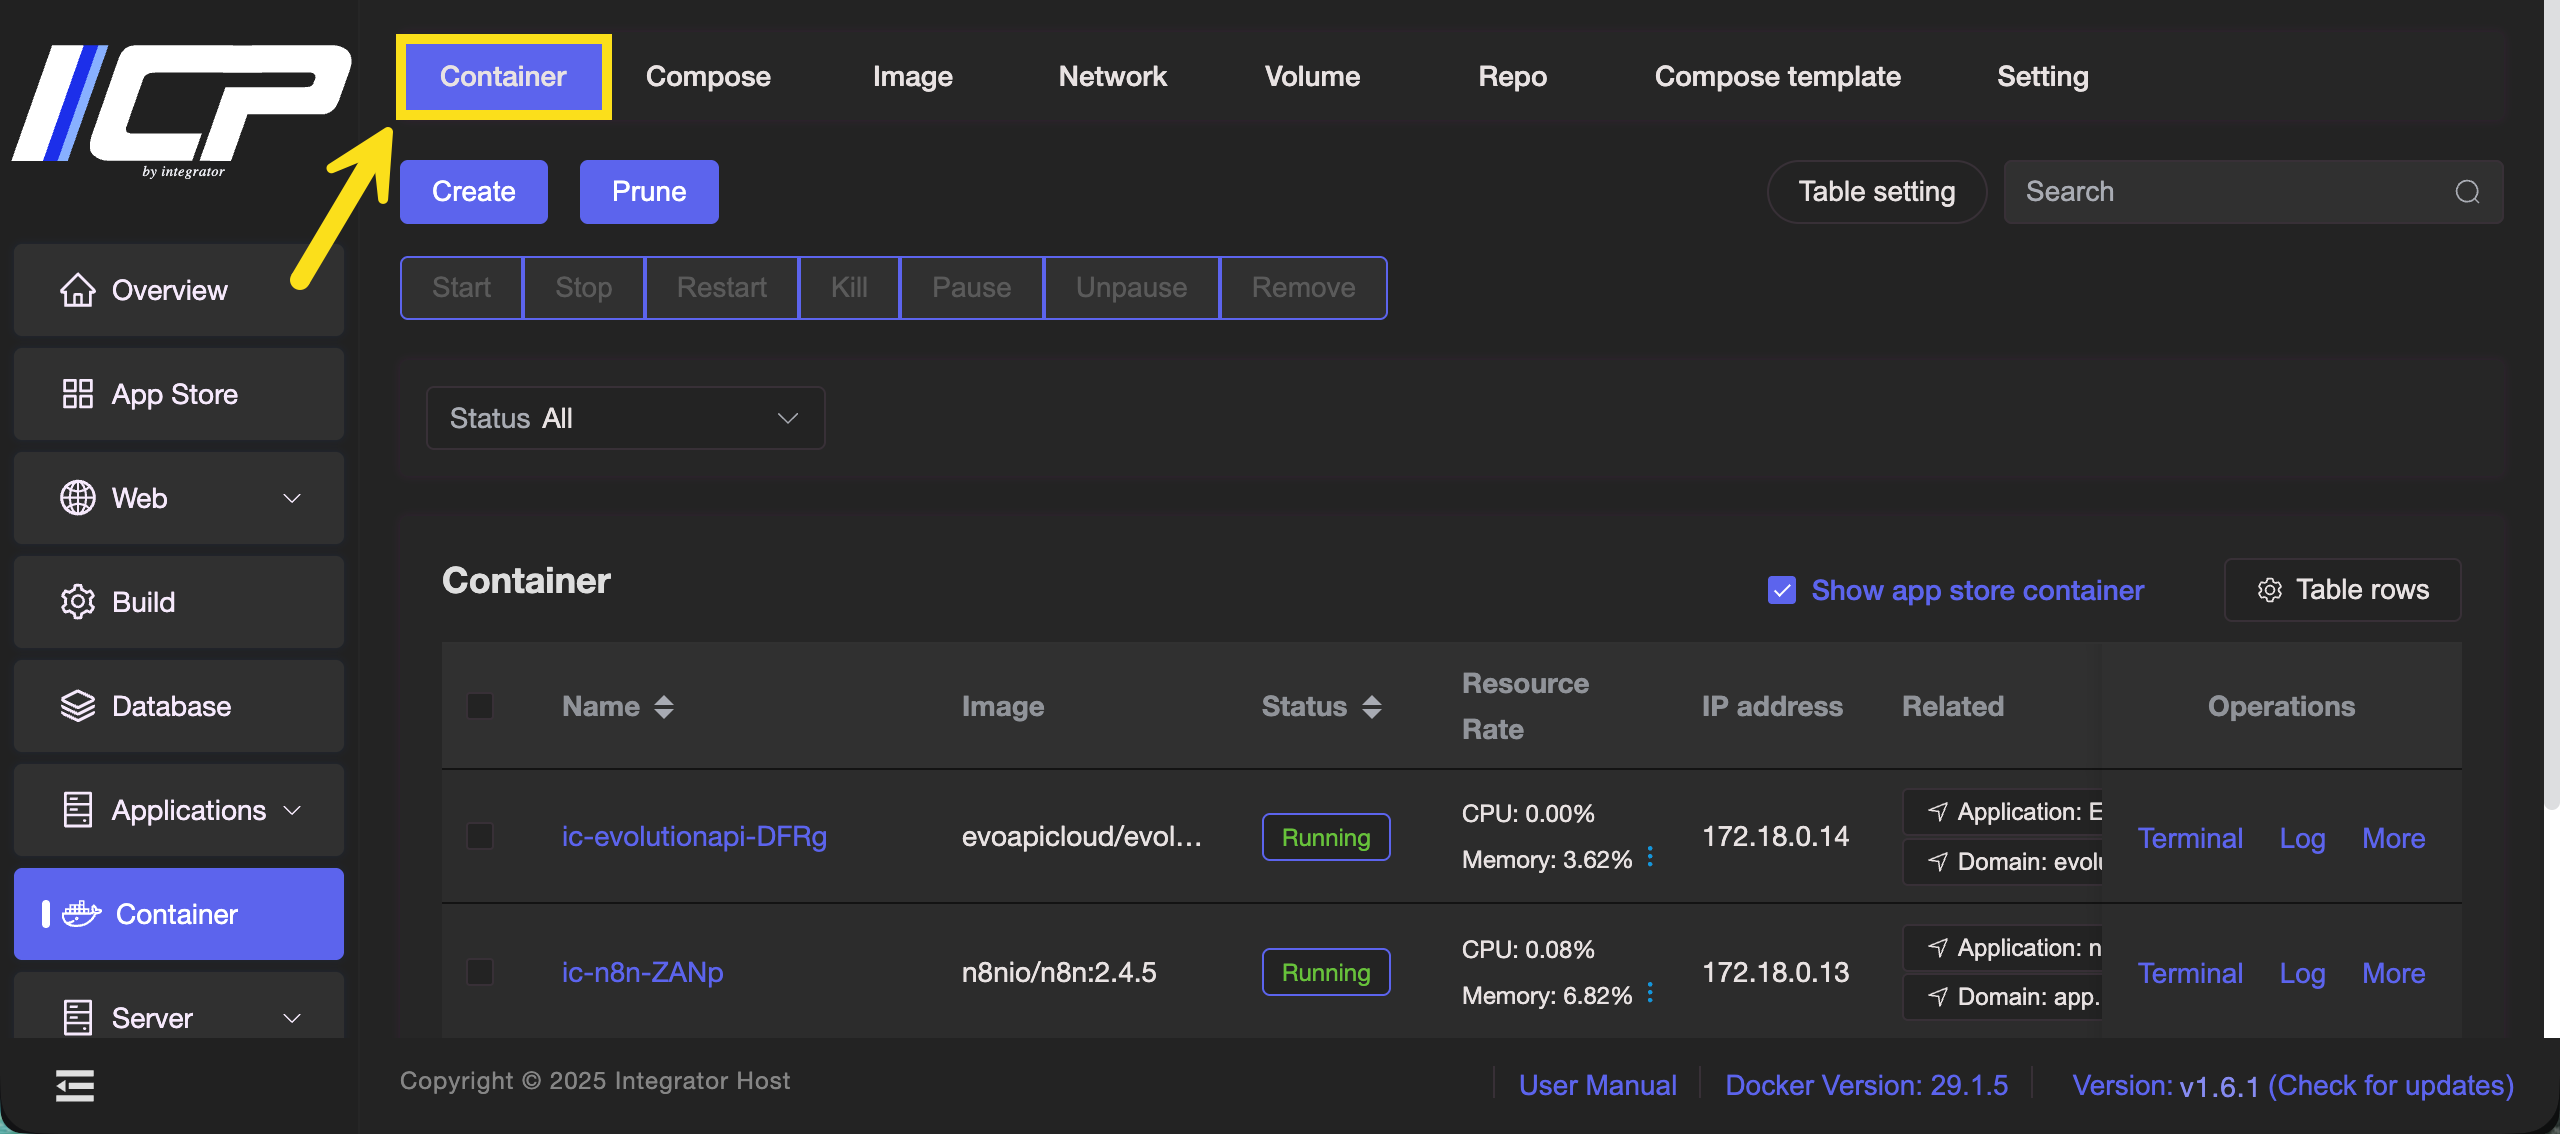This screenshot has width=2560, height=1134.
Task: Collapse the sidebar with the menu-fold icon
Action: (75, 1085)
